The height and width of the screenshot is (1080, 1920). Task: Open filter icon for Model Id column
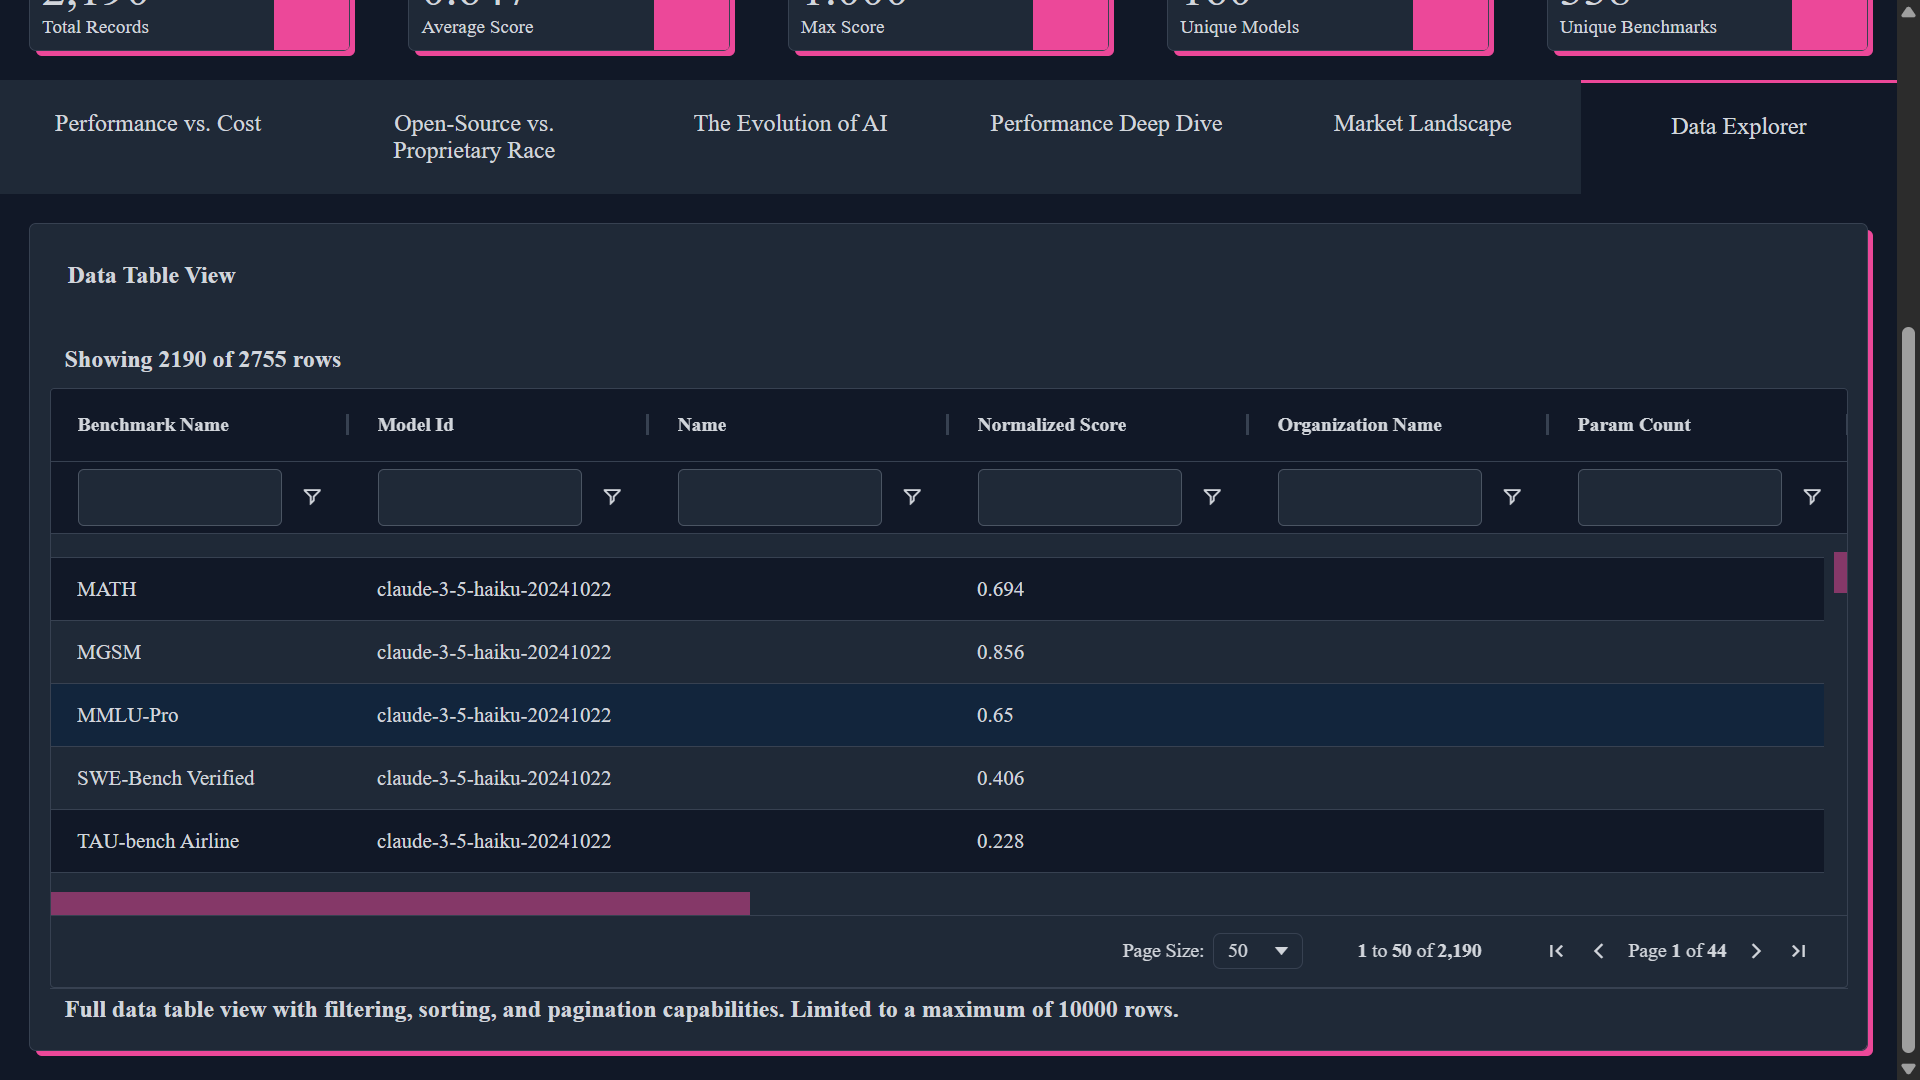pyautogui.click(x=612, y=497)
